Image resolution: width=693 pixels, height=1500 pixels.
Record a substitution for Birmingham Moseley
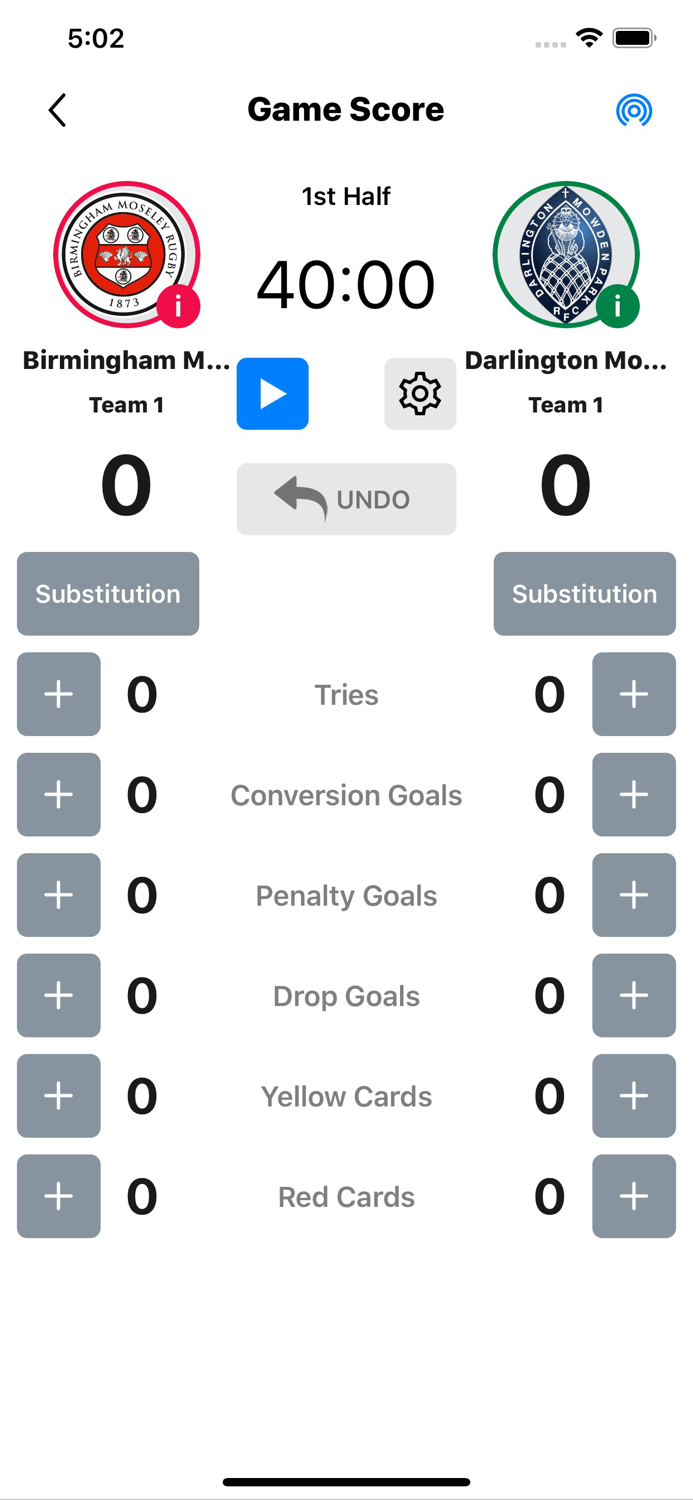[x=107, y=594]
